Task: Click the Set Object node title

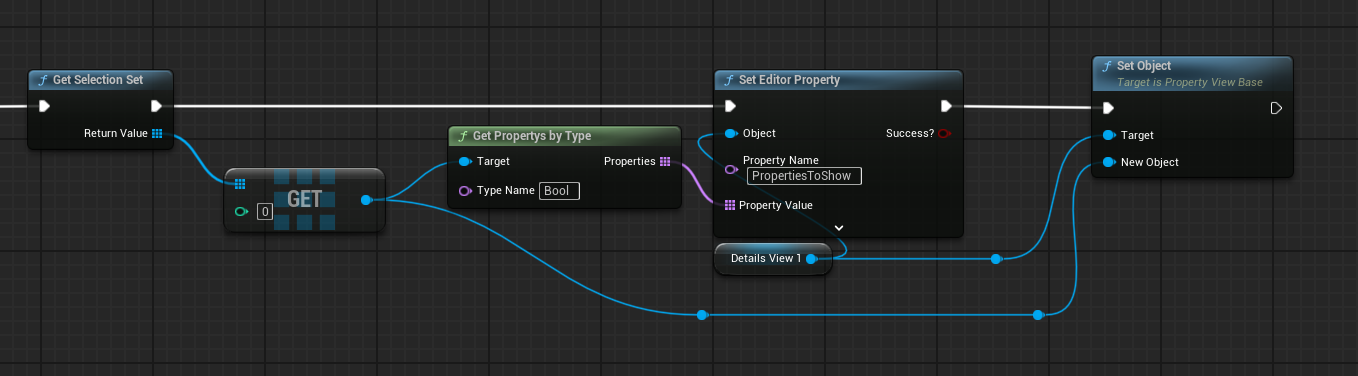Action: point(1144,66)
